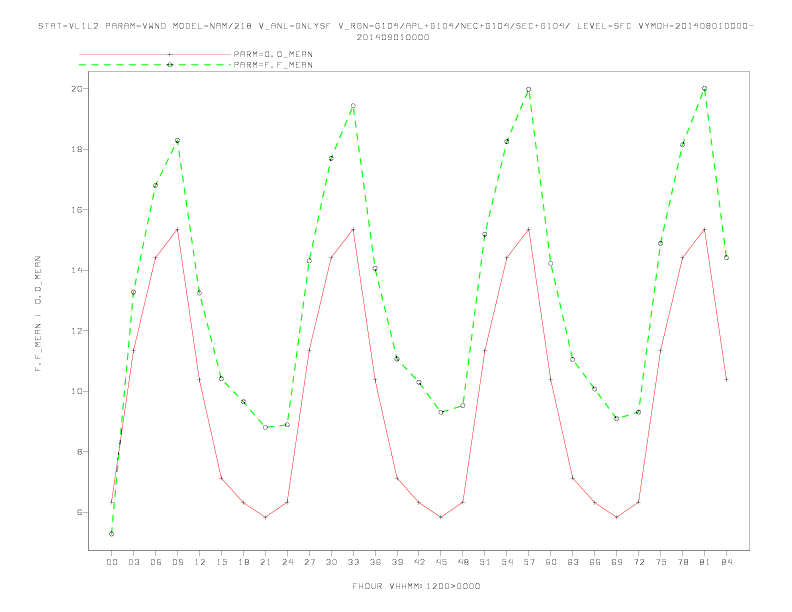Click the y-axis tick label 6
Image resolution: width=792 pixels, height=612 pixels.
[x=80, y=513]
